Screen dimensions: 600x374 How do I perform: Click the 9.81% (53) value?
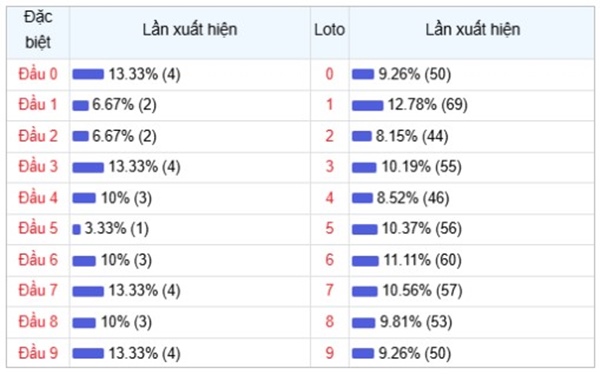point(416,322)
